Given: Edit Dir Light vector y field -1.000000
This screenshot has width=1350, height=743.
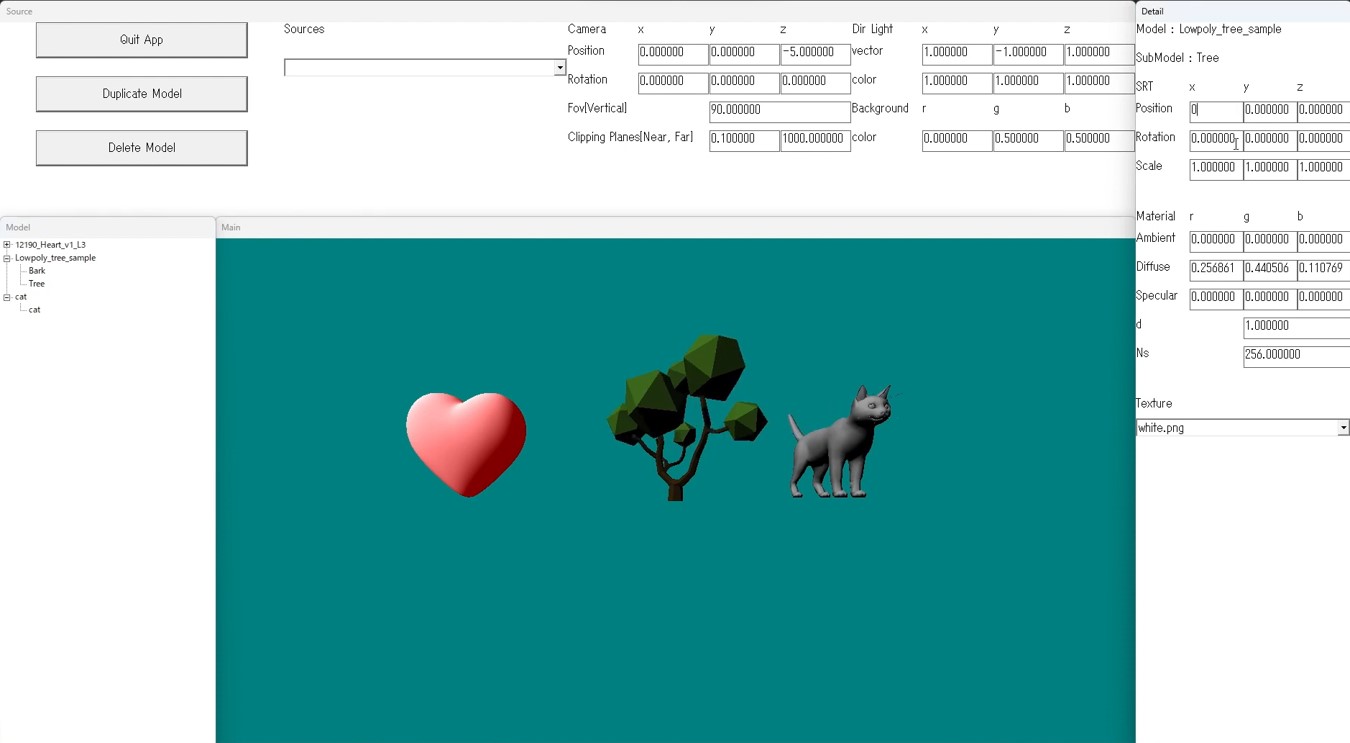Looking at the screenshot, I should coord(1028,53).
